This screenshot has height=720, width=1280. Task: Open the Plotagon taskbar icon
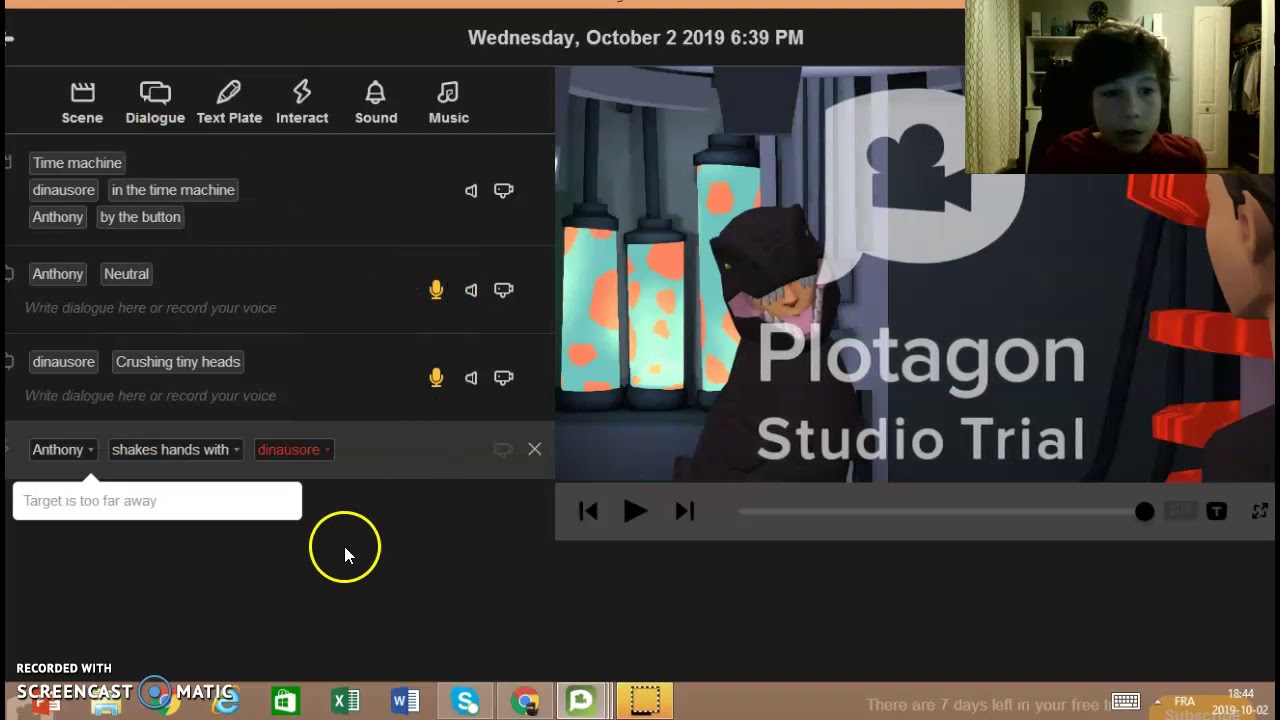[x=582, y=702]
